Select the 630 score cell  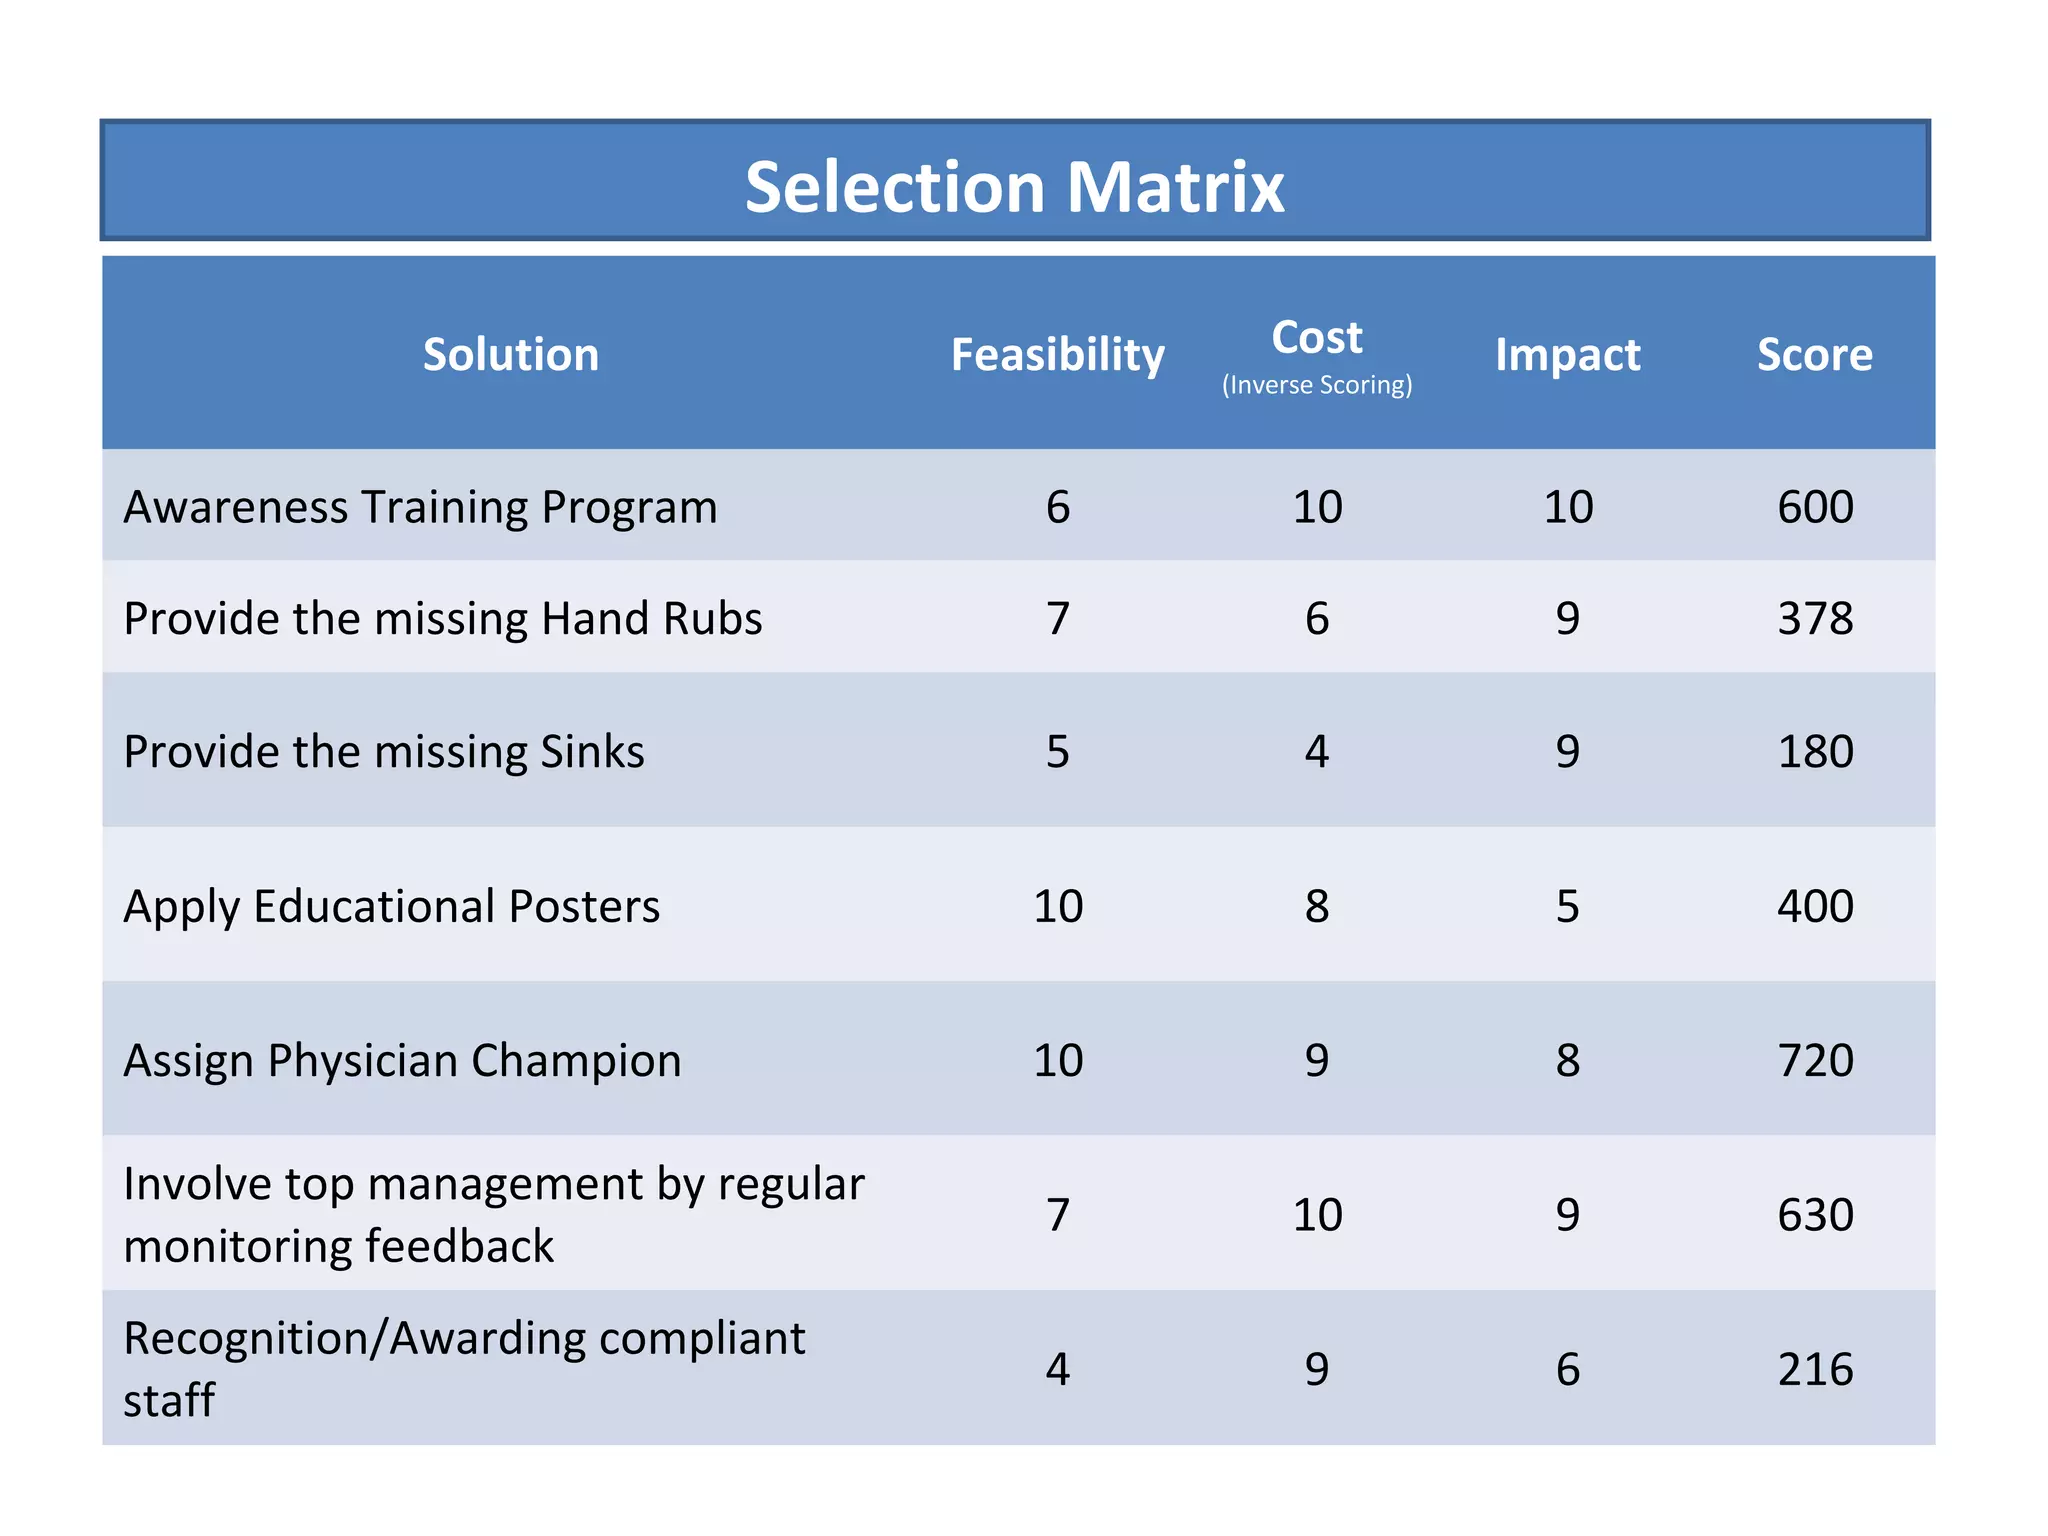coord(1814,1214)
